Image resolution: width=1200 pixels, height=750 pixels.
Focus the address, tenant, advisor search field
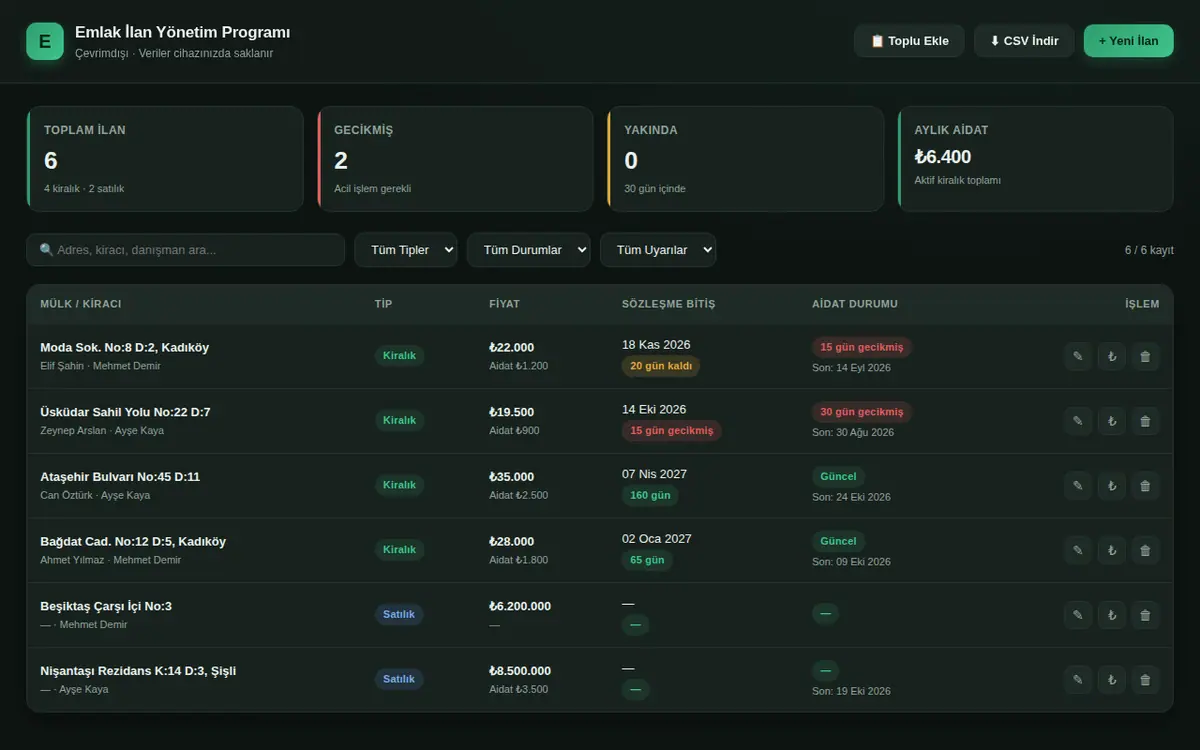[x=186, y=250]
